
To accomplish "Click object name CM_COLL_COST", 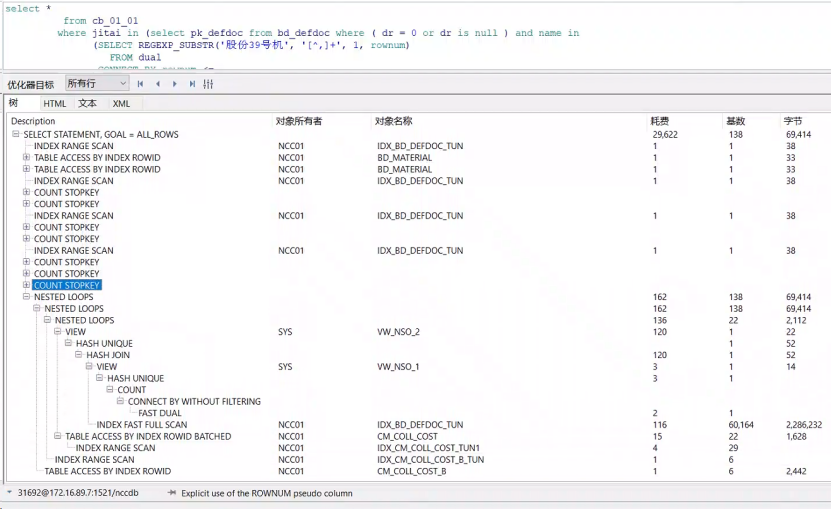I will 408,436.
